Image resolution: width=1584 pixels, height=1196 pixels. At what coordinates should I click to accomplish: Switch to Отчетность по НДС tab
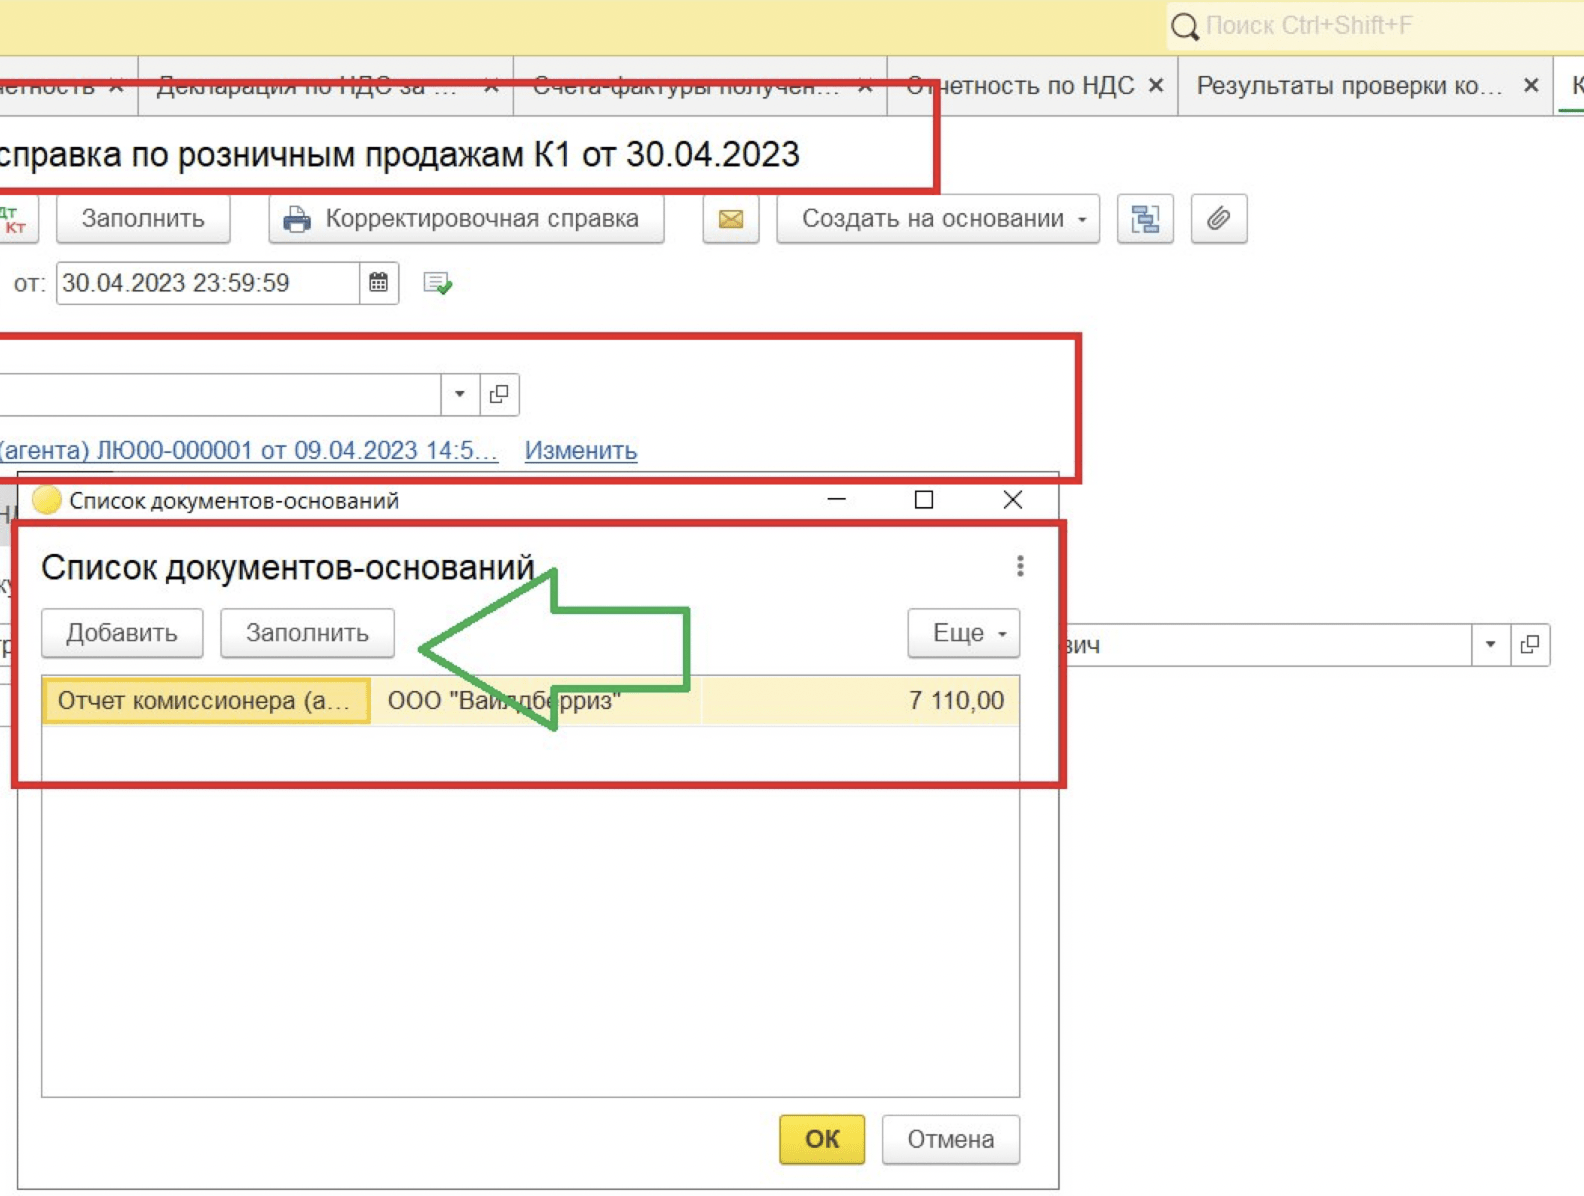coord(1020,86)
